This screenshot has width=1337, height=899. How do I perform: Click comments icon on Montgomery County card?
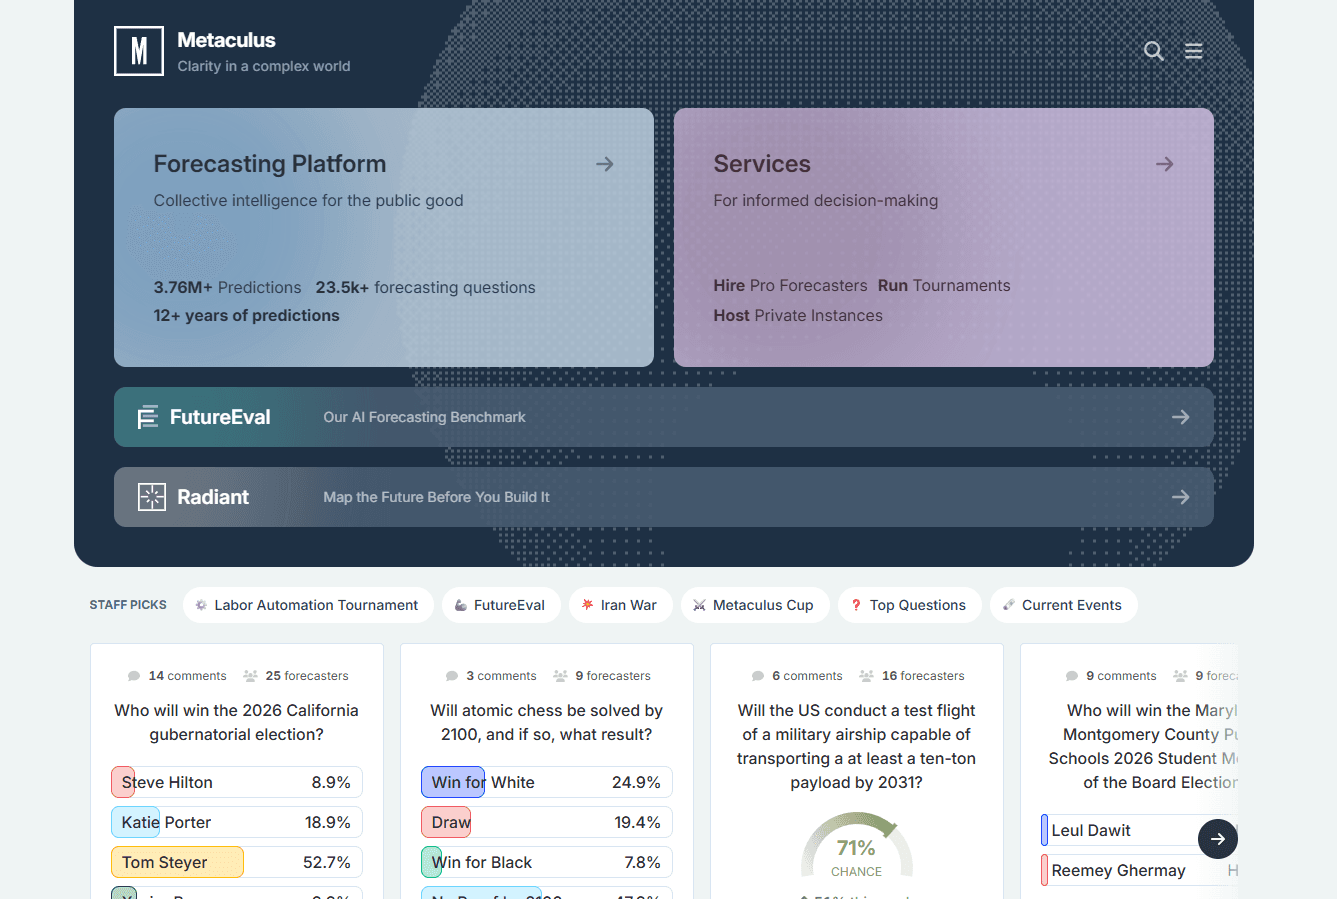click(x=1072, y=676)
